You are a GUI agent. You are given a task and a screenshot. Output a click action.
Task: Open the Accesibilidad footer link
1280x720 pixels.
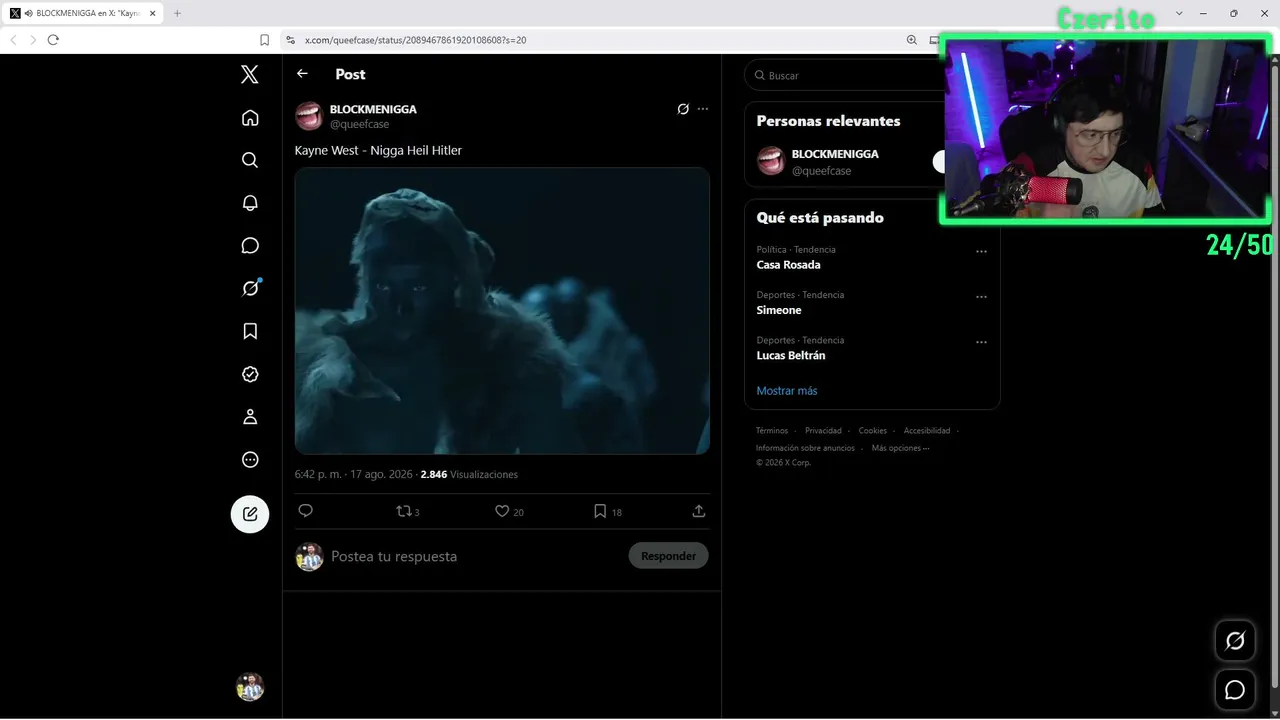(x=927, y=431)
